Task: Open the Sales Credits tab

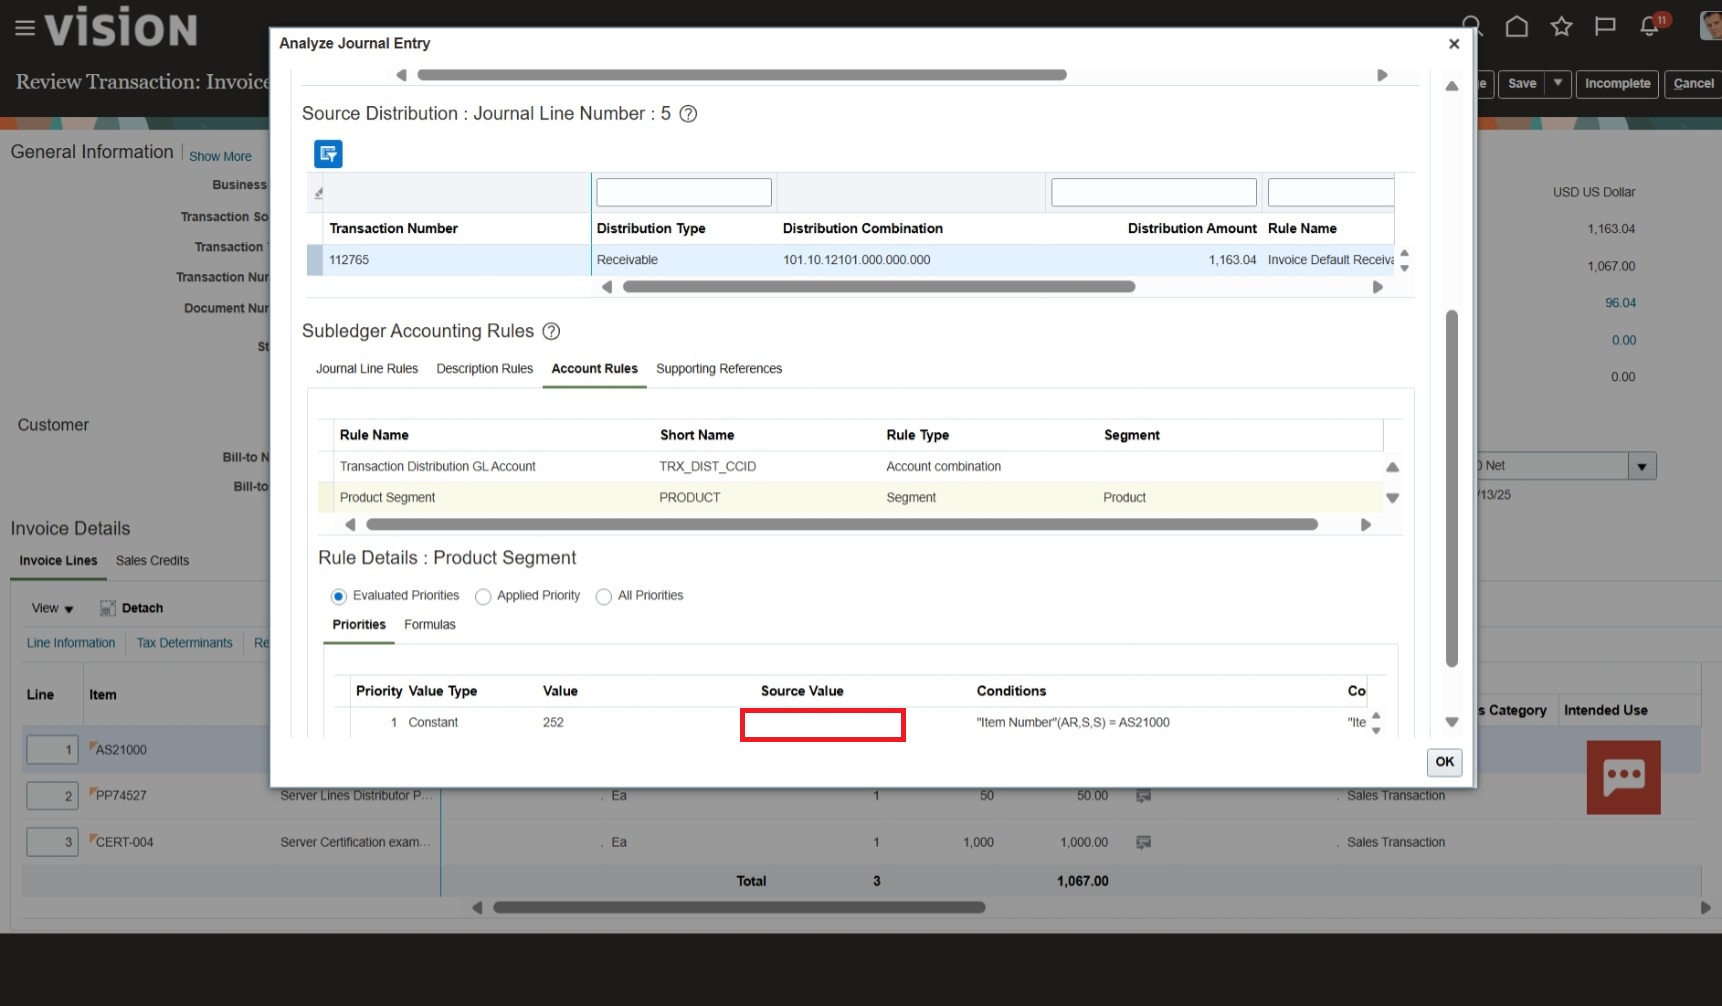Action: [152, 561]
